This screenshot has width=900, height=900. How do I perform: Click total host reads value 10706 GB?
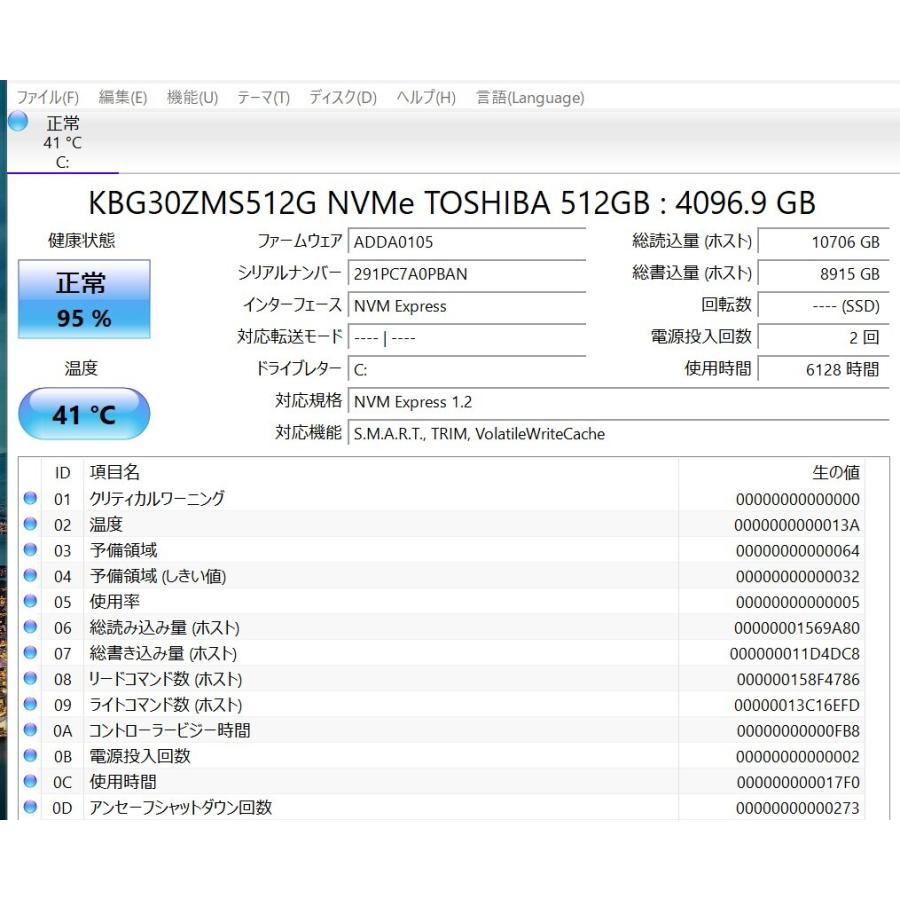click(x=824, y=242)
